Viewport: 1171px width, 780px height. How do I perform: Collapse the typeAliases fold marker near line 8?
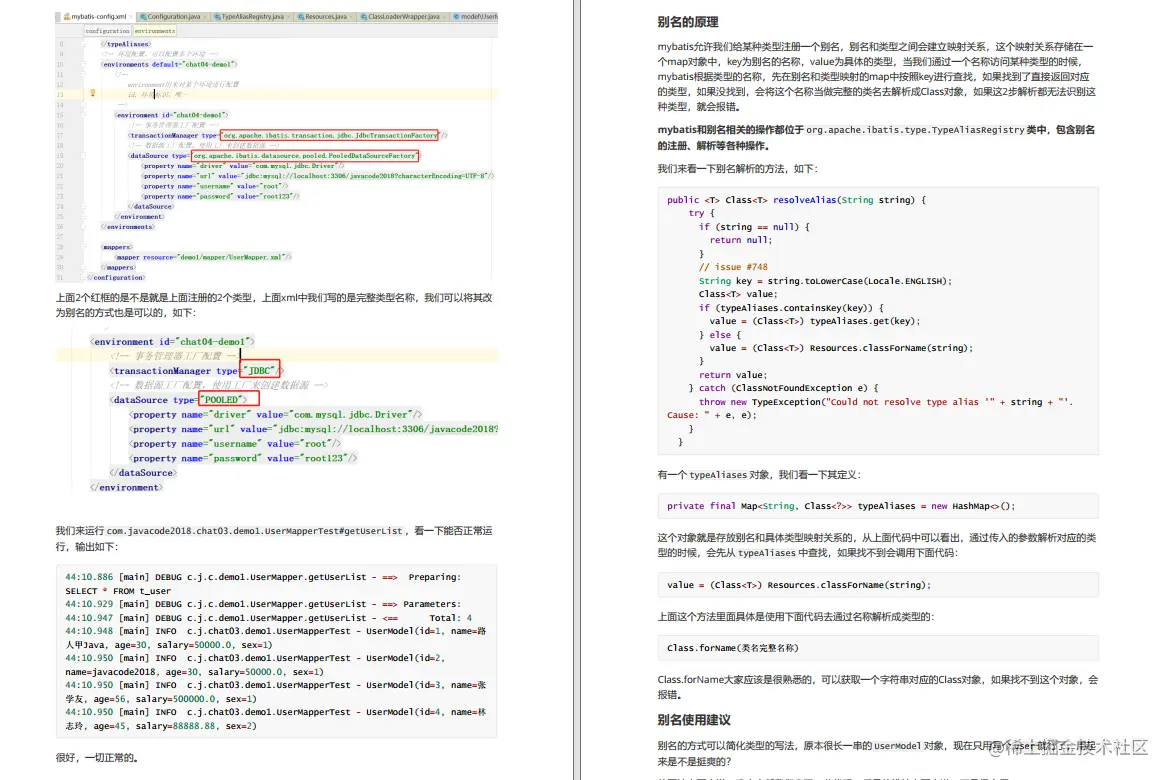click(x=82, y=44)
